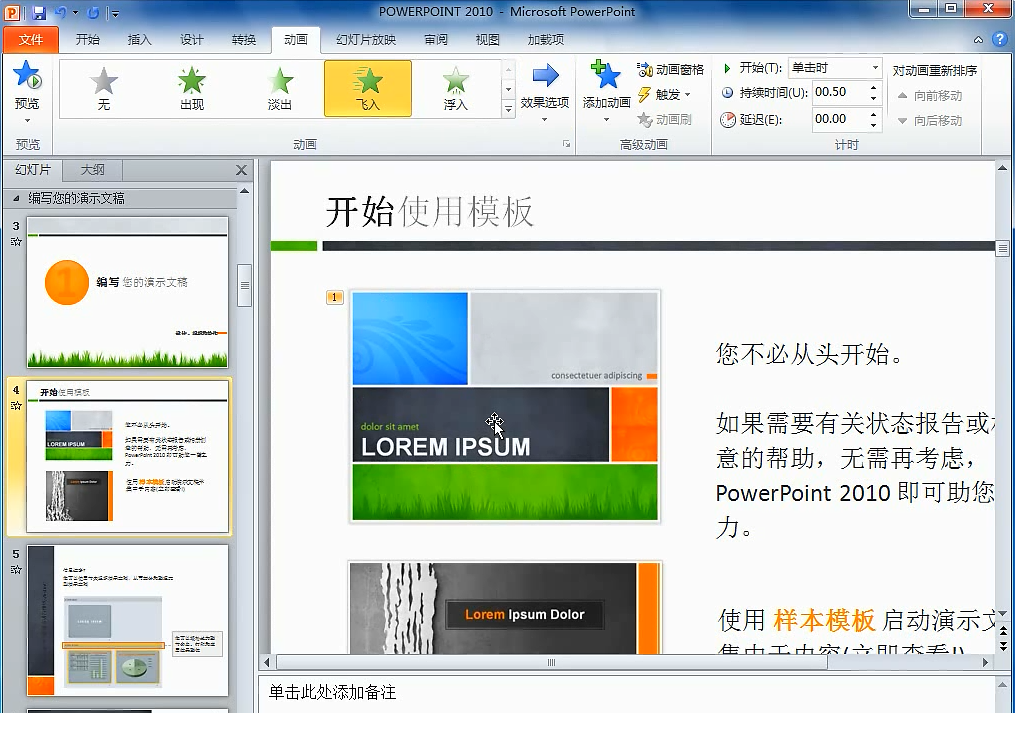The width and height of the screenshot is (1015, 736).
Task: Switch to the Review (审阅) tab
Action: pos(436,40)
